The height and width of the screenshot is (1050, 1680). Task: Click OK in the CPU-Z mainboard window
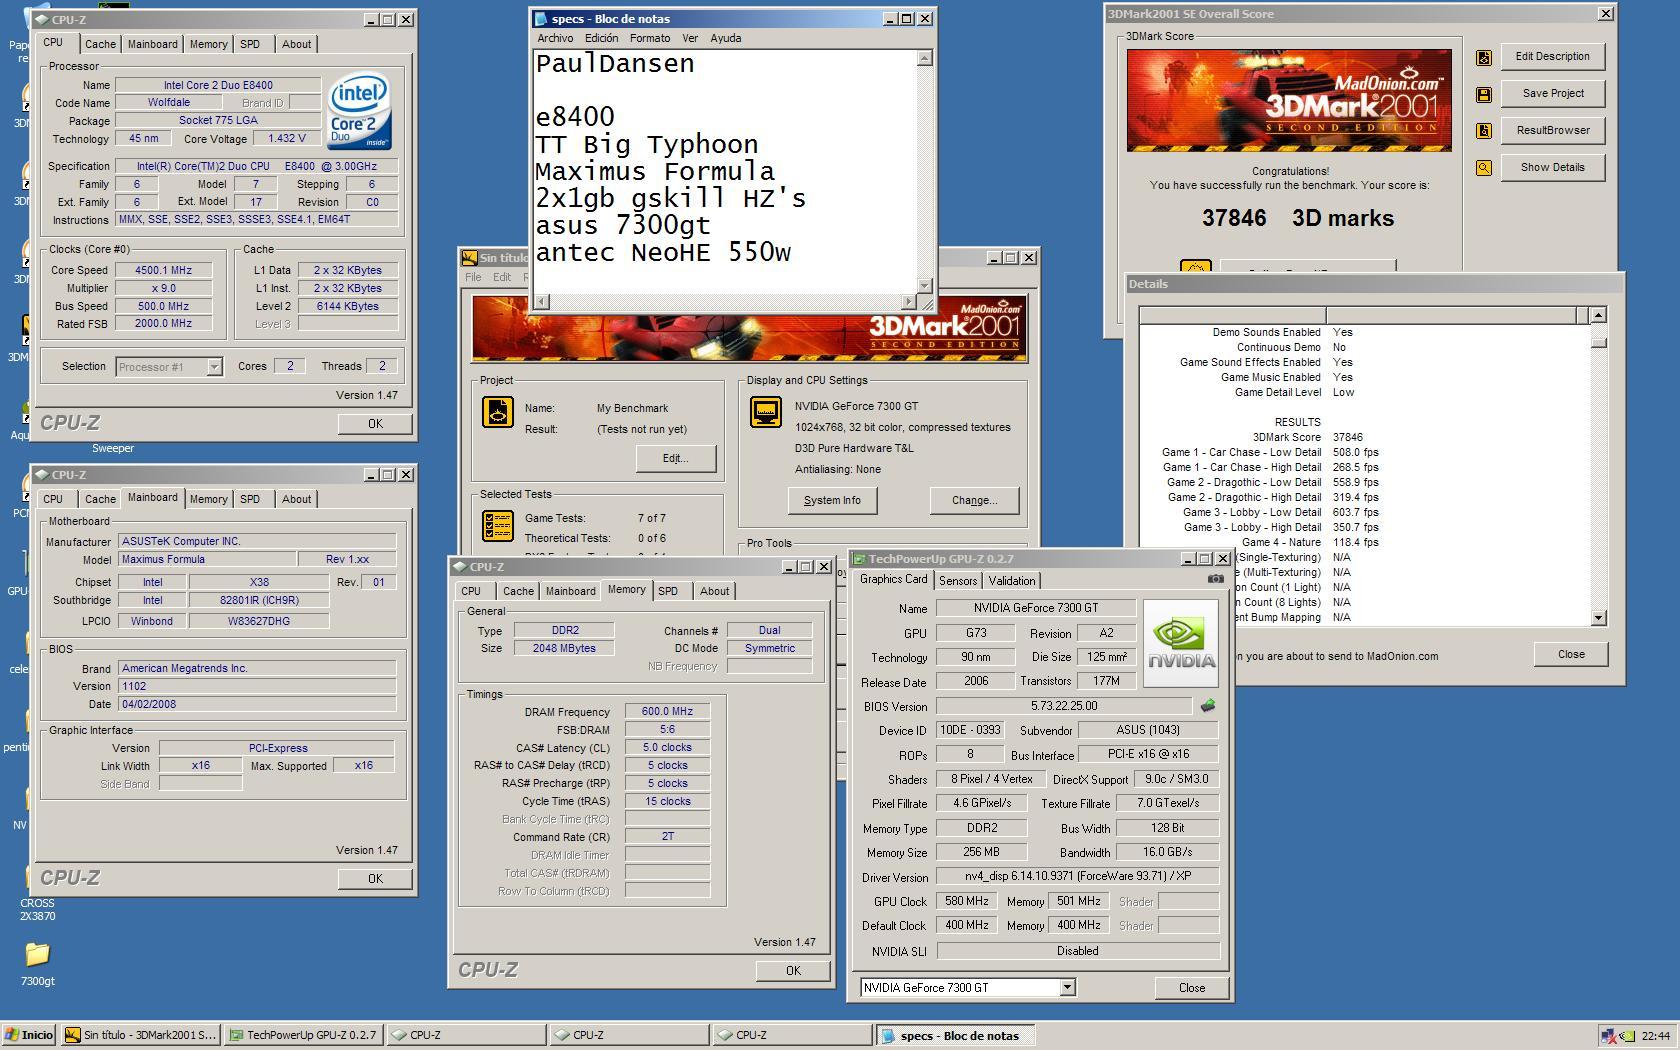click(x=375, y=878)
